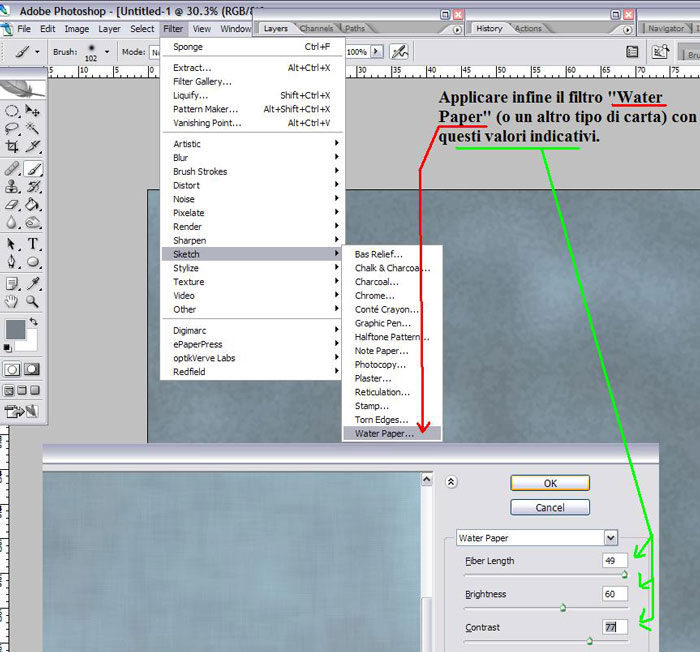The height and width of the screenshot is (652, 700).
Task: Open the flow 100% slider arrow
Action: coord(377,51)
